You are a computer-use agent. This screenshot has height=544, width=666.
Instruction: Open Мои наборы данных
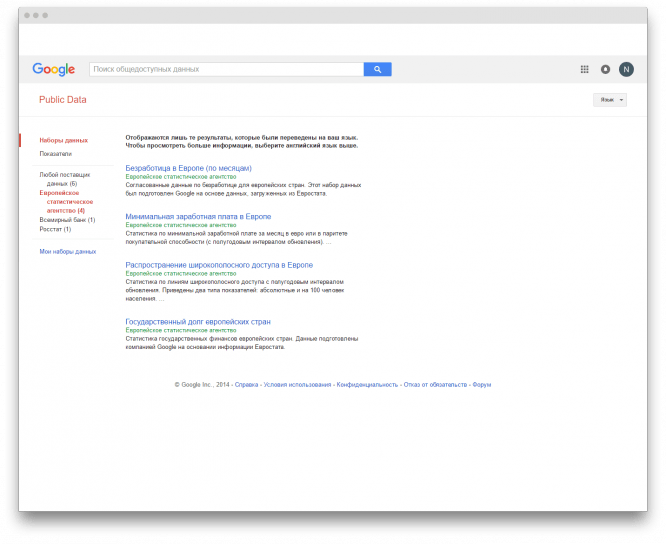(x=68, y=252)
